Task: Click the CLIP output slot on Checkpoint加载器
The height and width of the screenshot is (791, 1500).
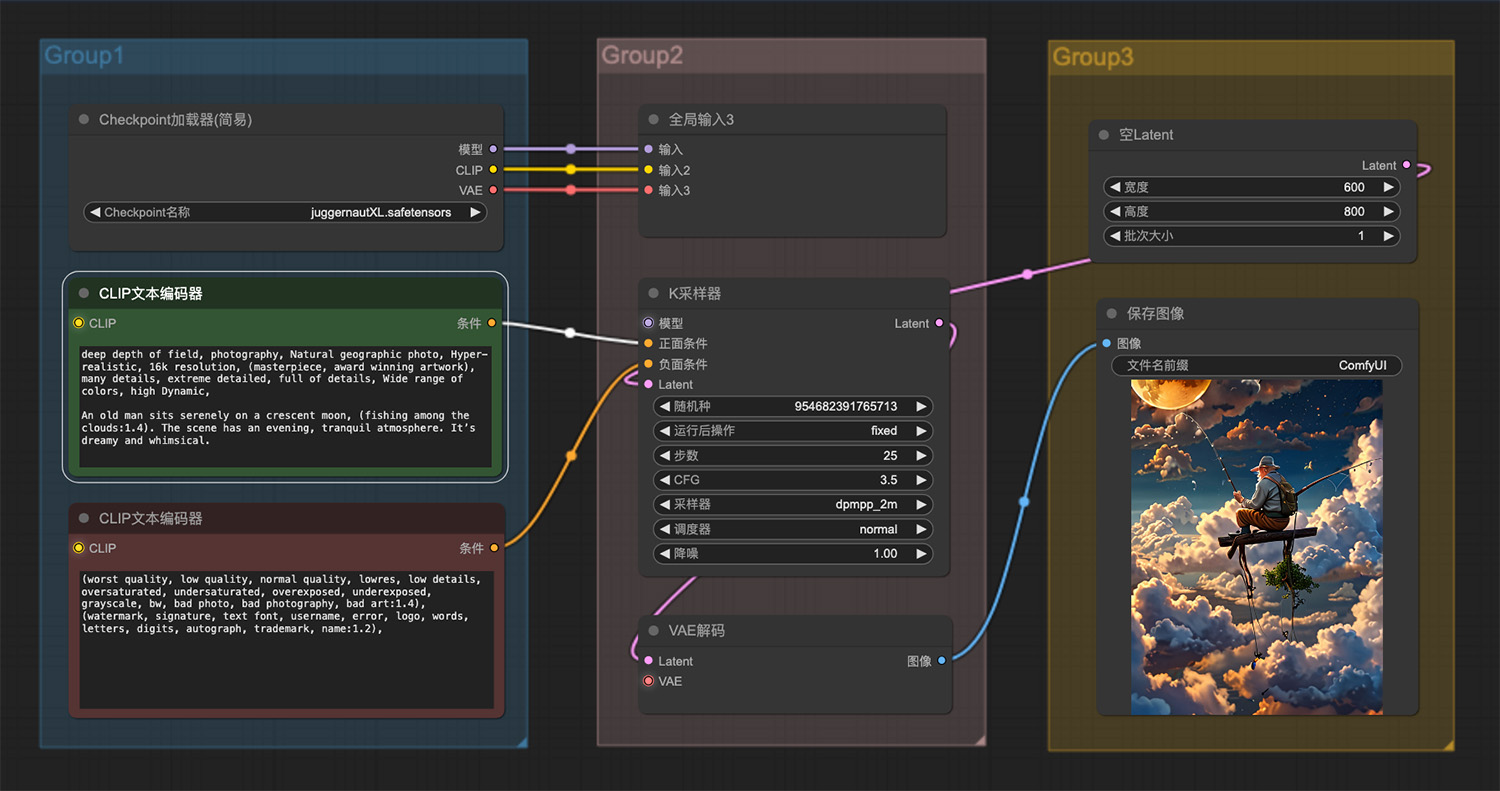Action: pyautogui.click(x=493, y=170)
